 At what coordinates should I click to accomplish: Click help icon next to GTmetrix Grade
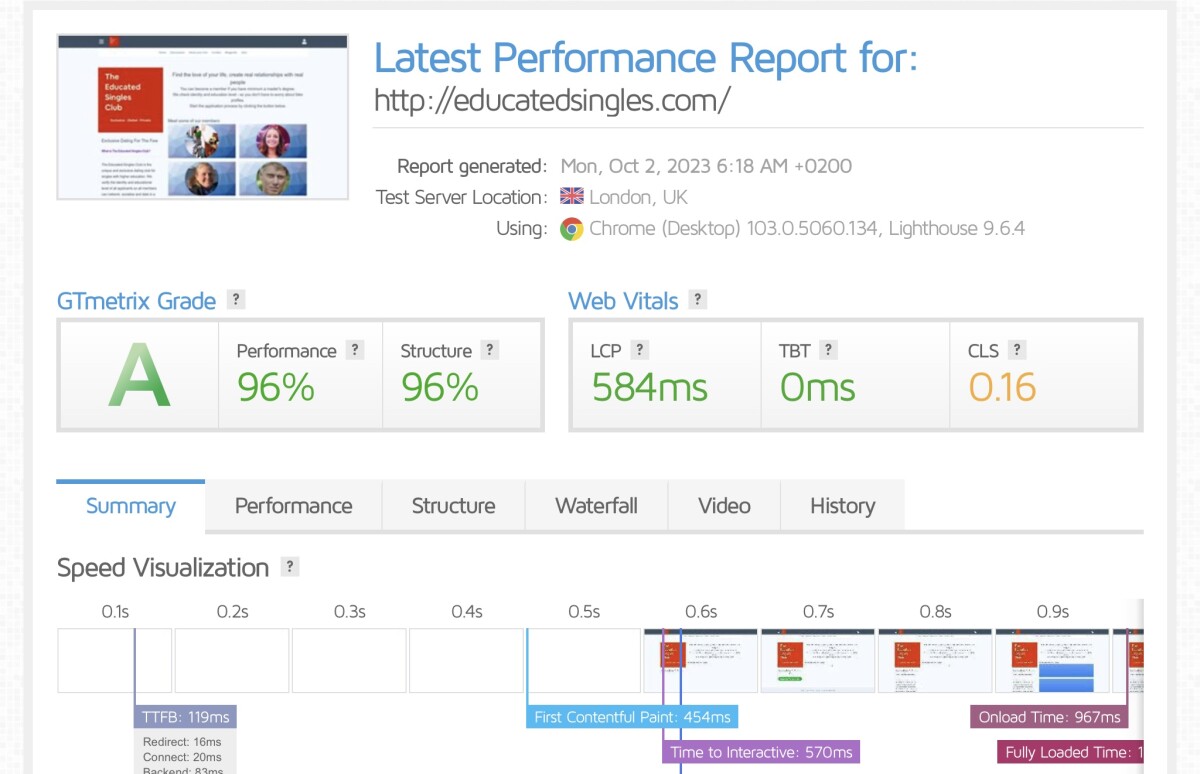[x=236, y=300]
